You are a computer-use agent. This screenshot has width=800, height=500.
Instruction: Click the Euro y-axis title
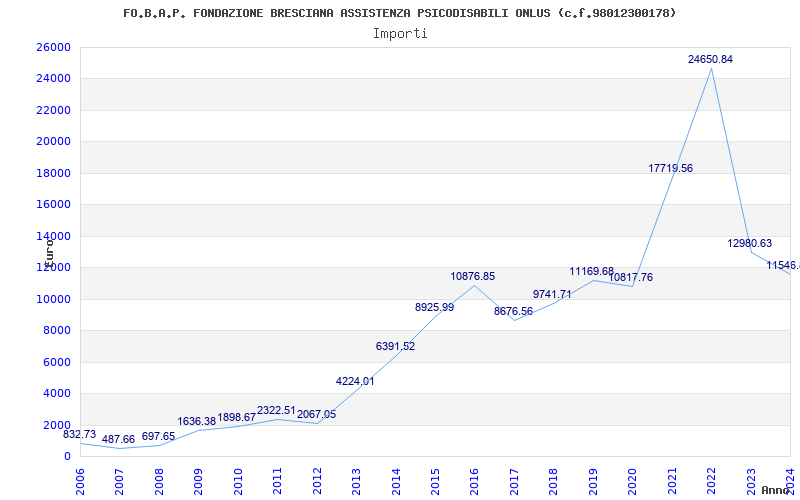tap(49, 253)
